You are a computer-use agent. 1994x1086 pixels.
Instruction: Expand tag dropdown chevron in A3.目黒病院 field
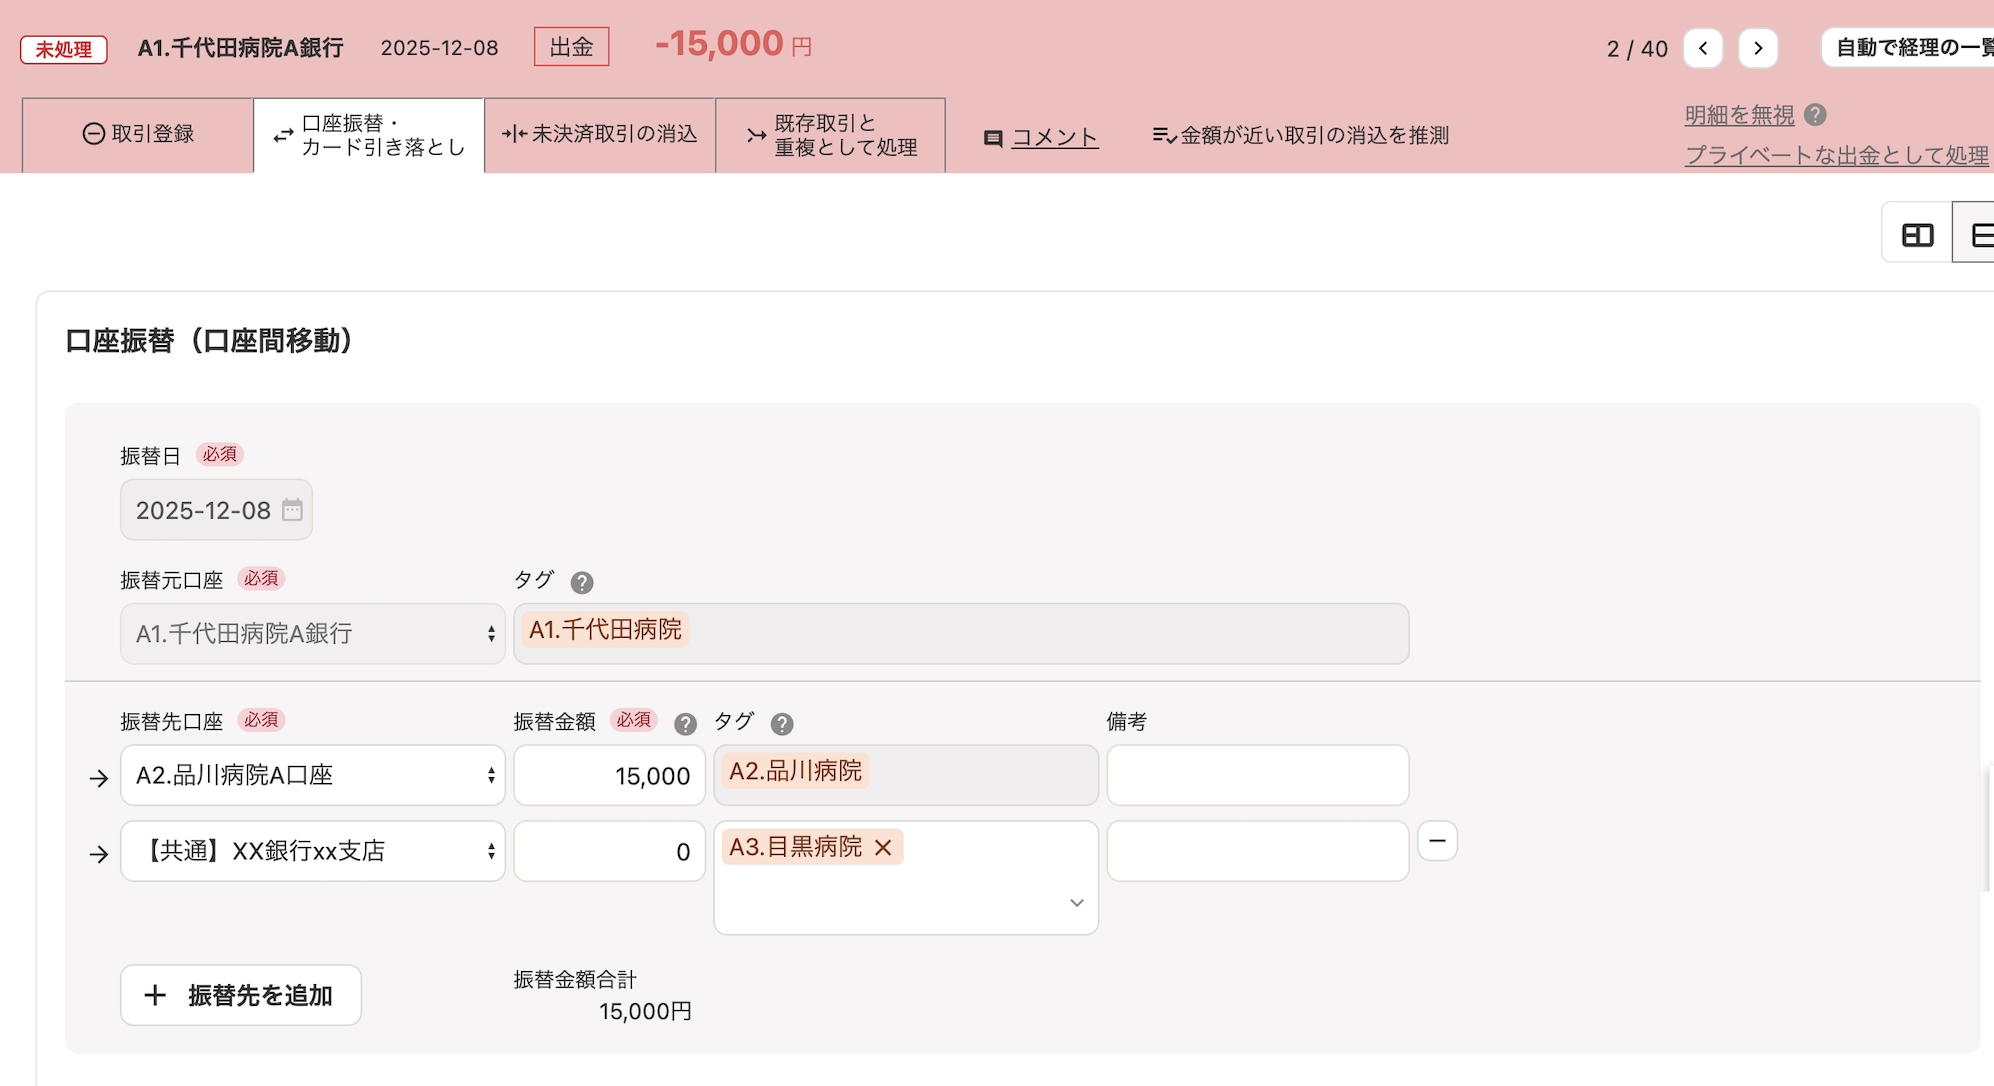pyautogui.click(x=1076, y=902)
